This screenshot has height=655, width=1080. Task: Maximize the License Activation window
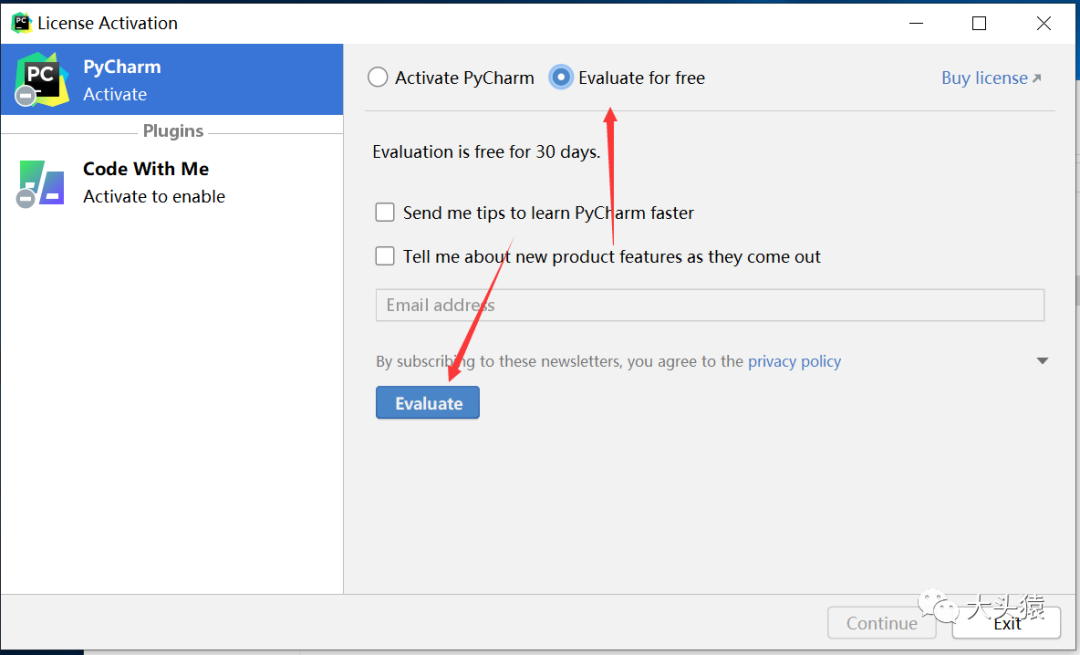tap(979, 23)
